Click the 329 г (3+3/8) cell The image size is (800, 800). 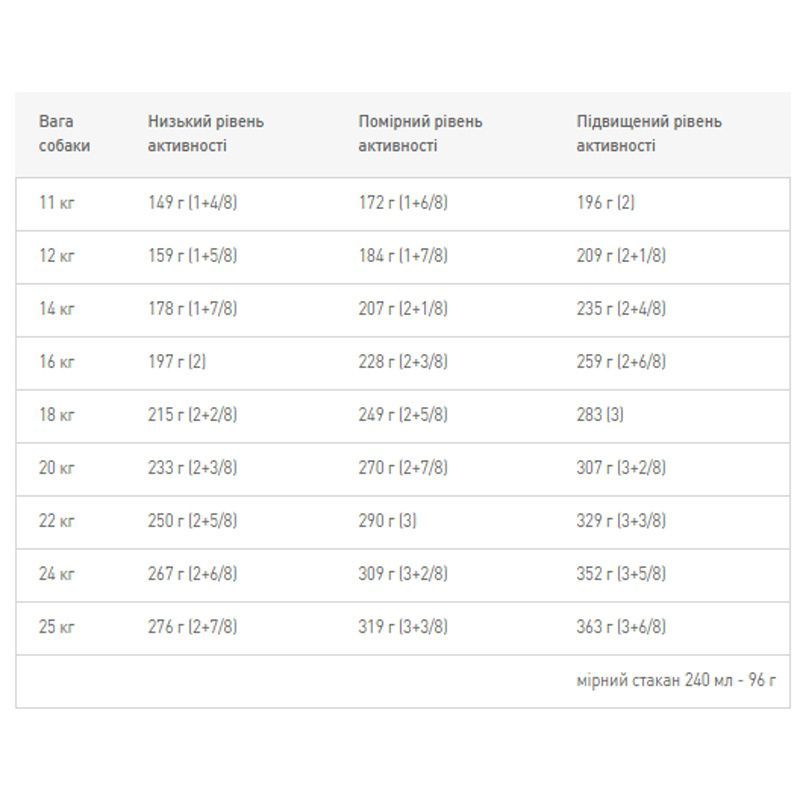pos(621,521)
